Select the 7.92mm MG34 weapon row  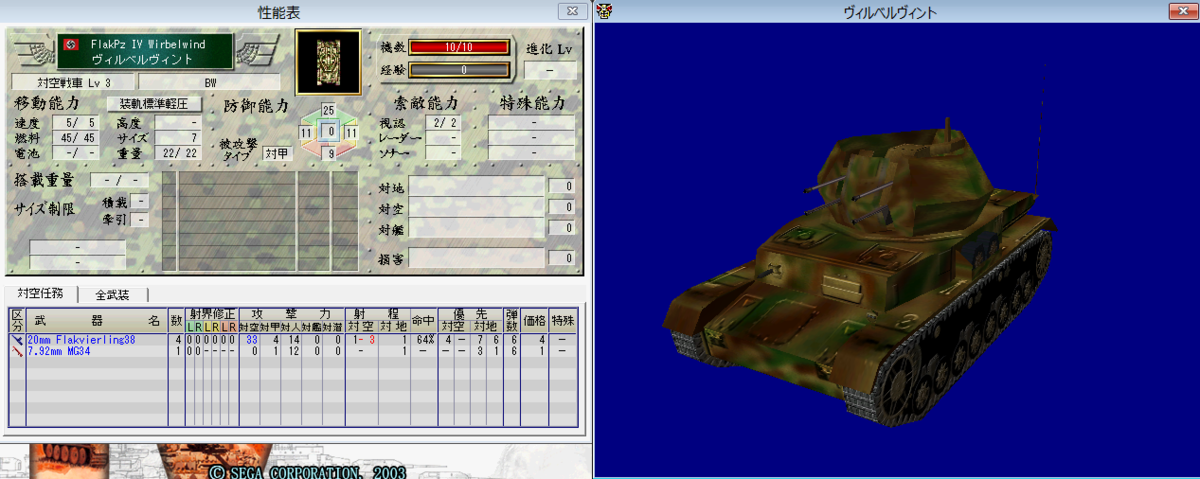294,351
